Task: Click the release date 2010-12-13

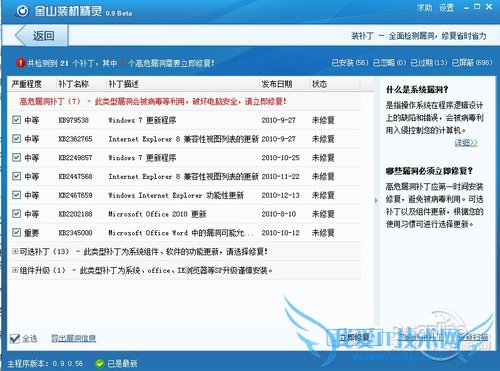Action: coord(280,195)
